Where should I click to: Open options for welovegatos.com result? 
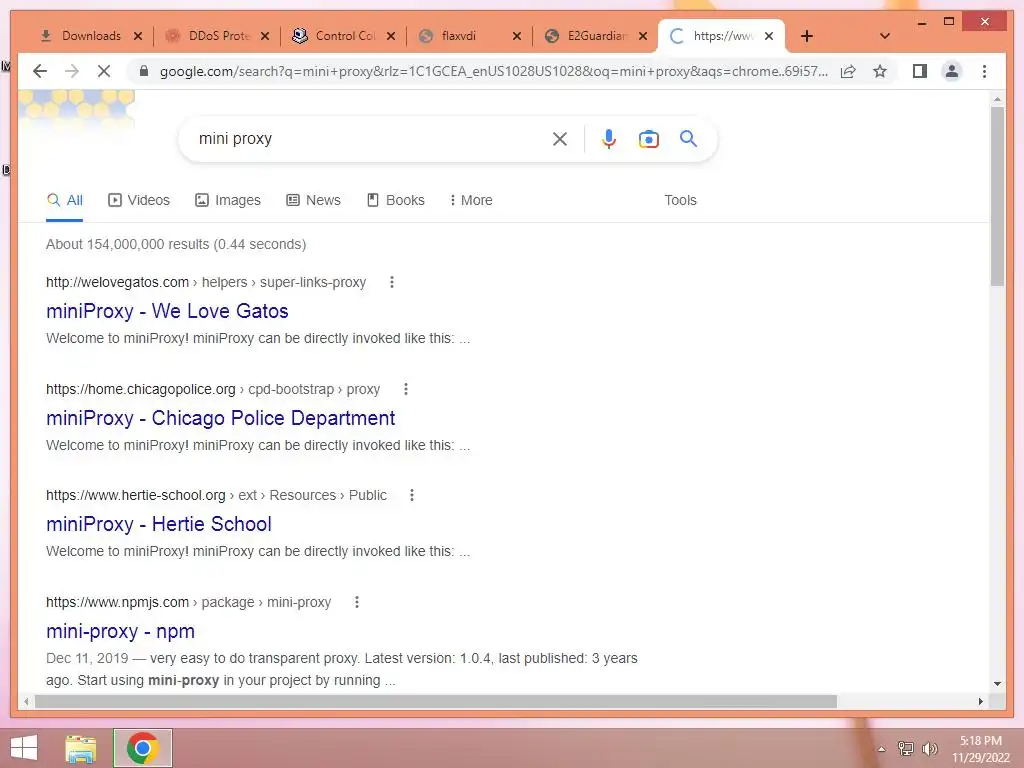click(x=392, y=282)
